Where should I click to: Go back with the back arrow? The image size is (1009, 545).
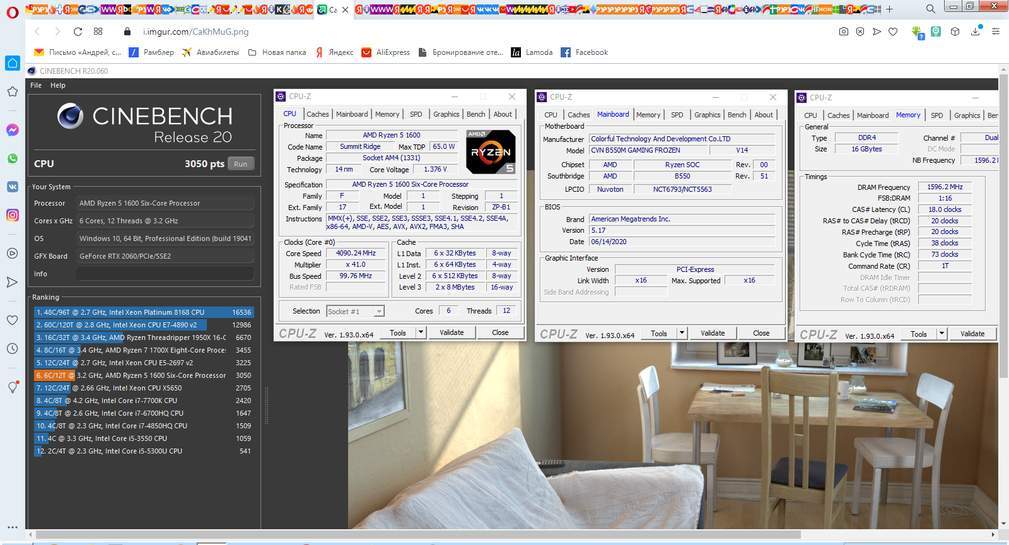pos(37,32)
